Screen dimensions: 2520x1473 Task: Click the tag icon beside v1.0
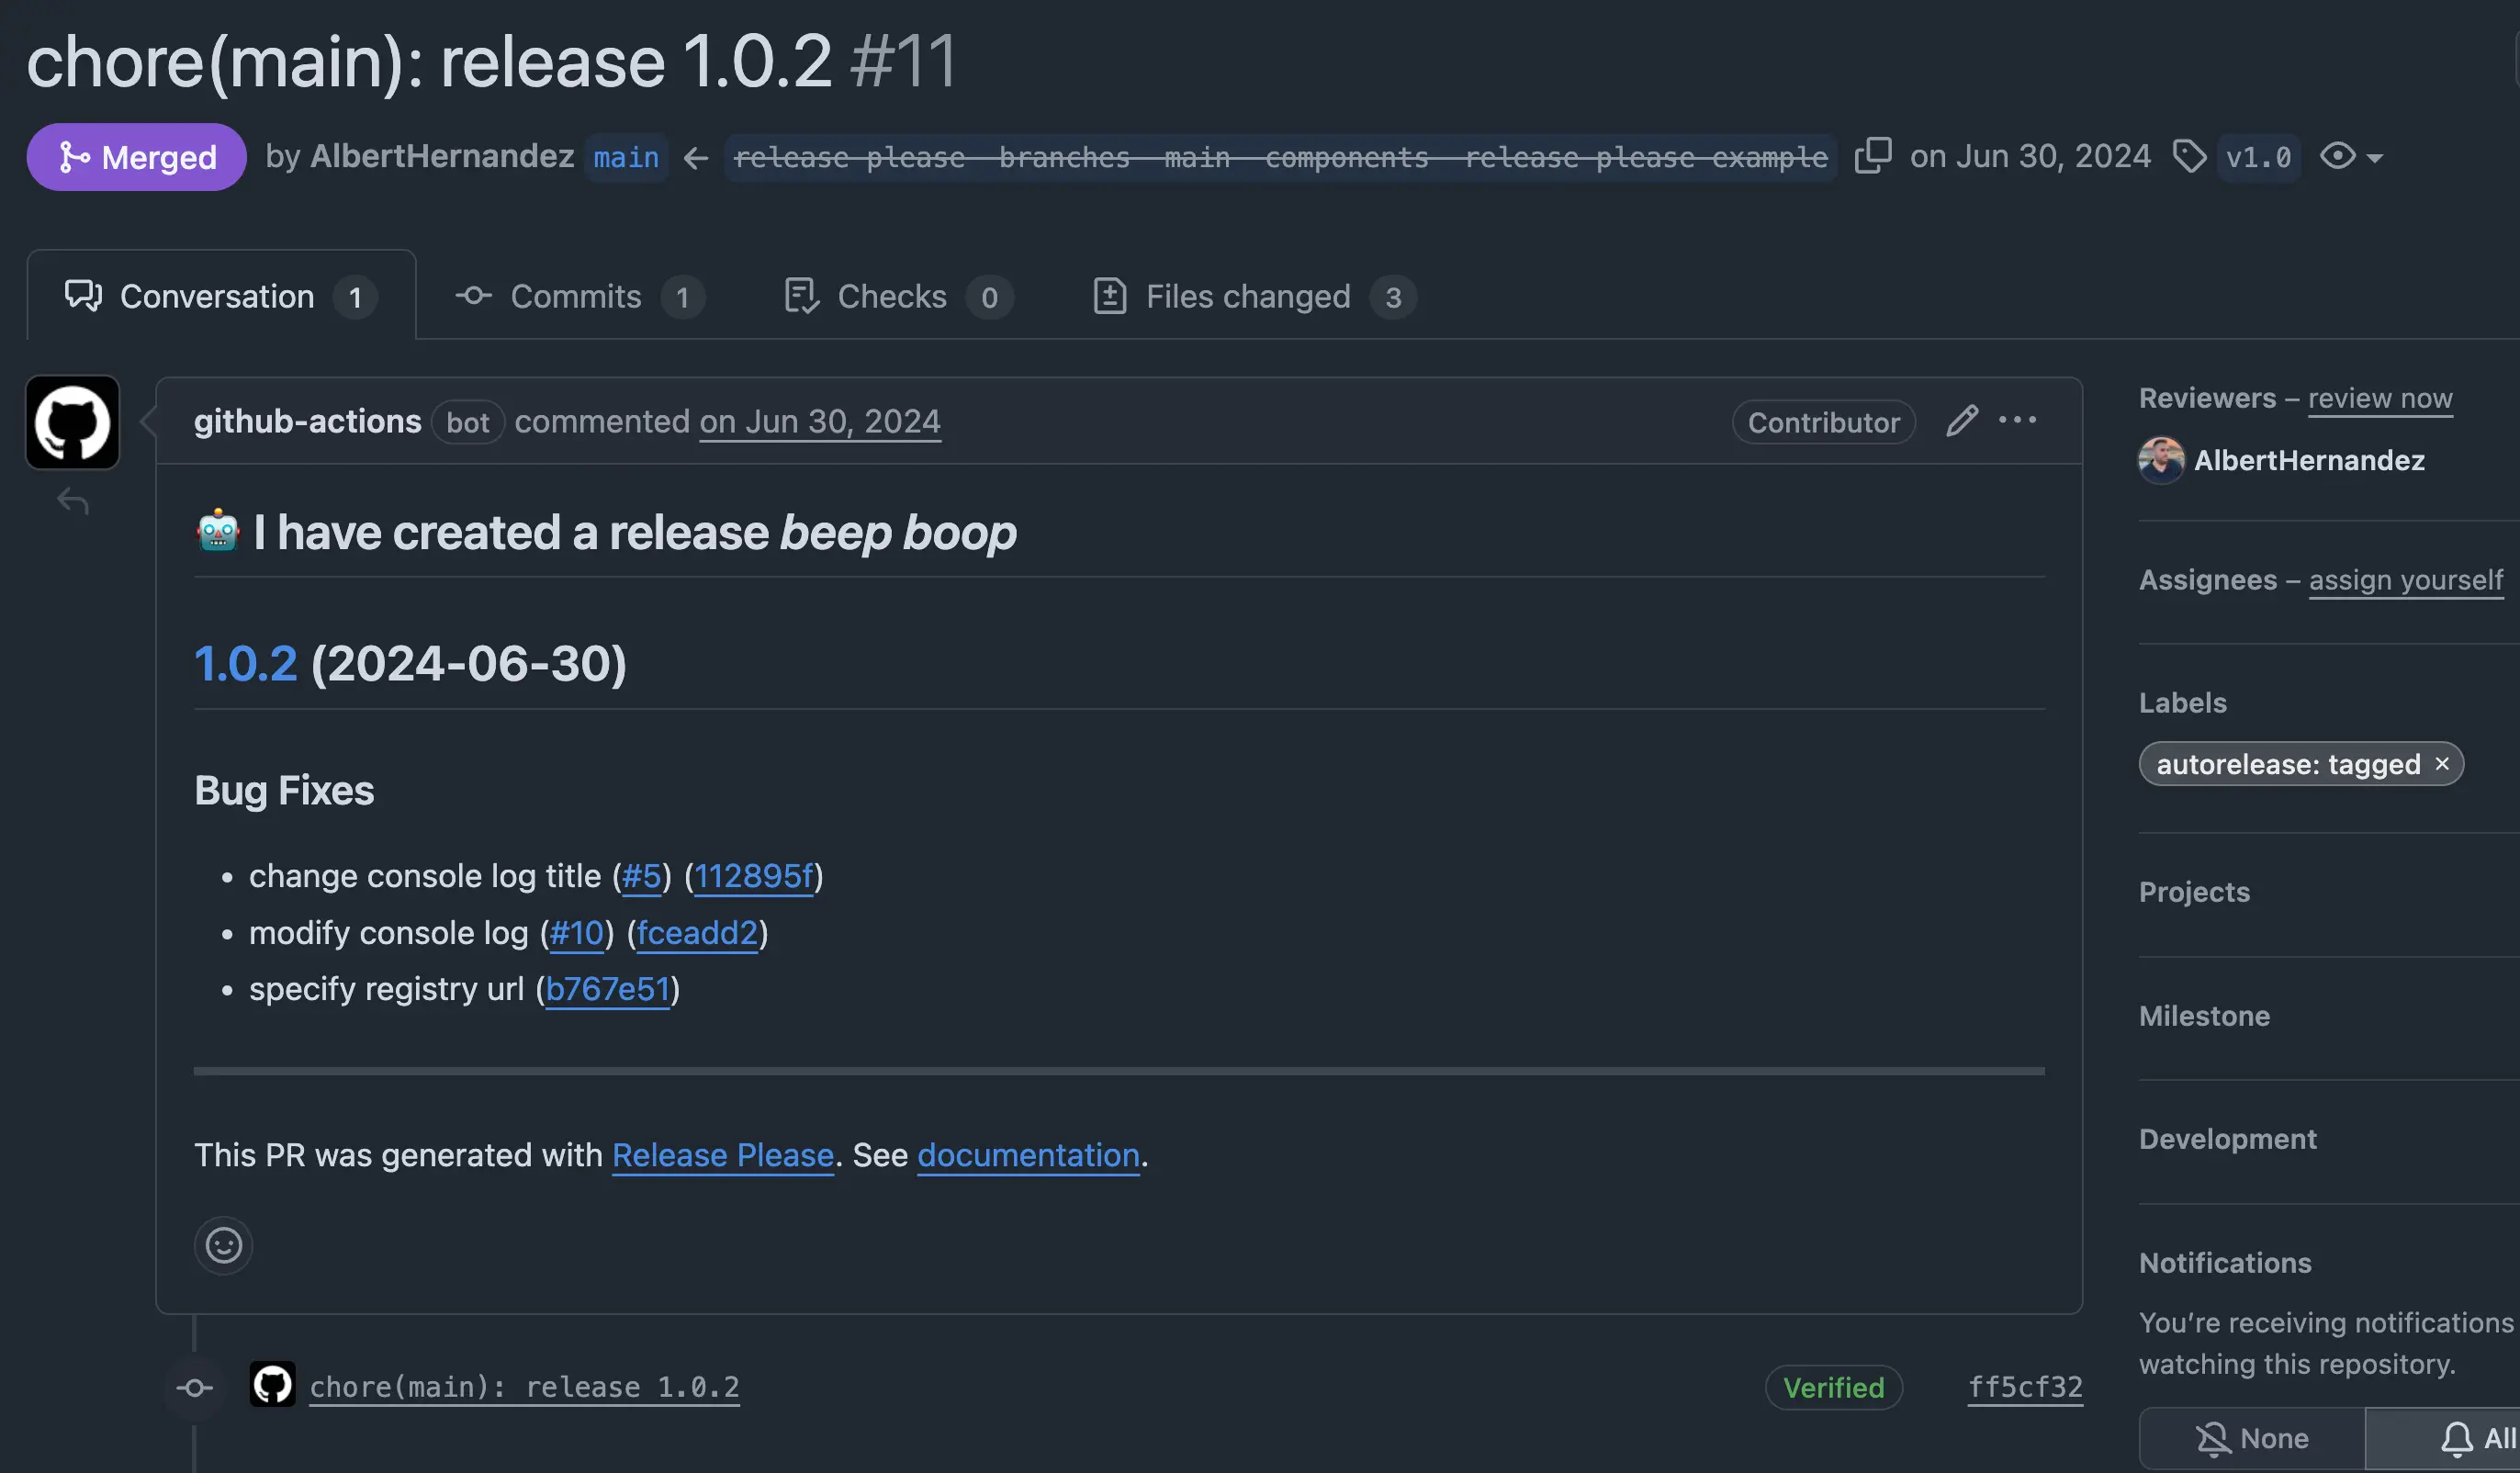[x=2189, y=157]
